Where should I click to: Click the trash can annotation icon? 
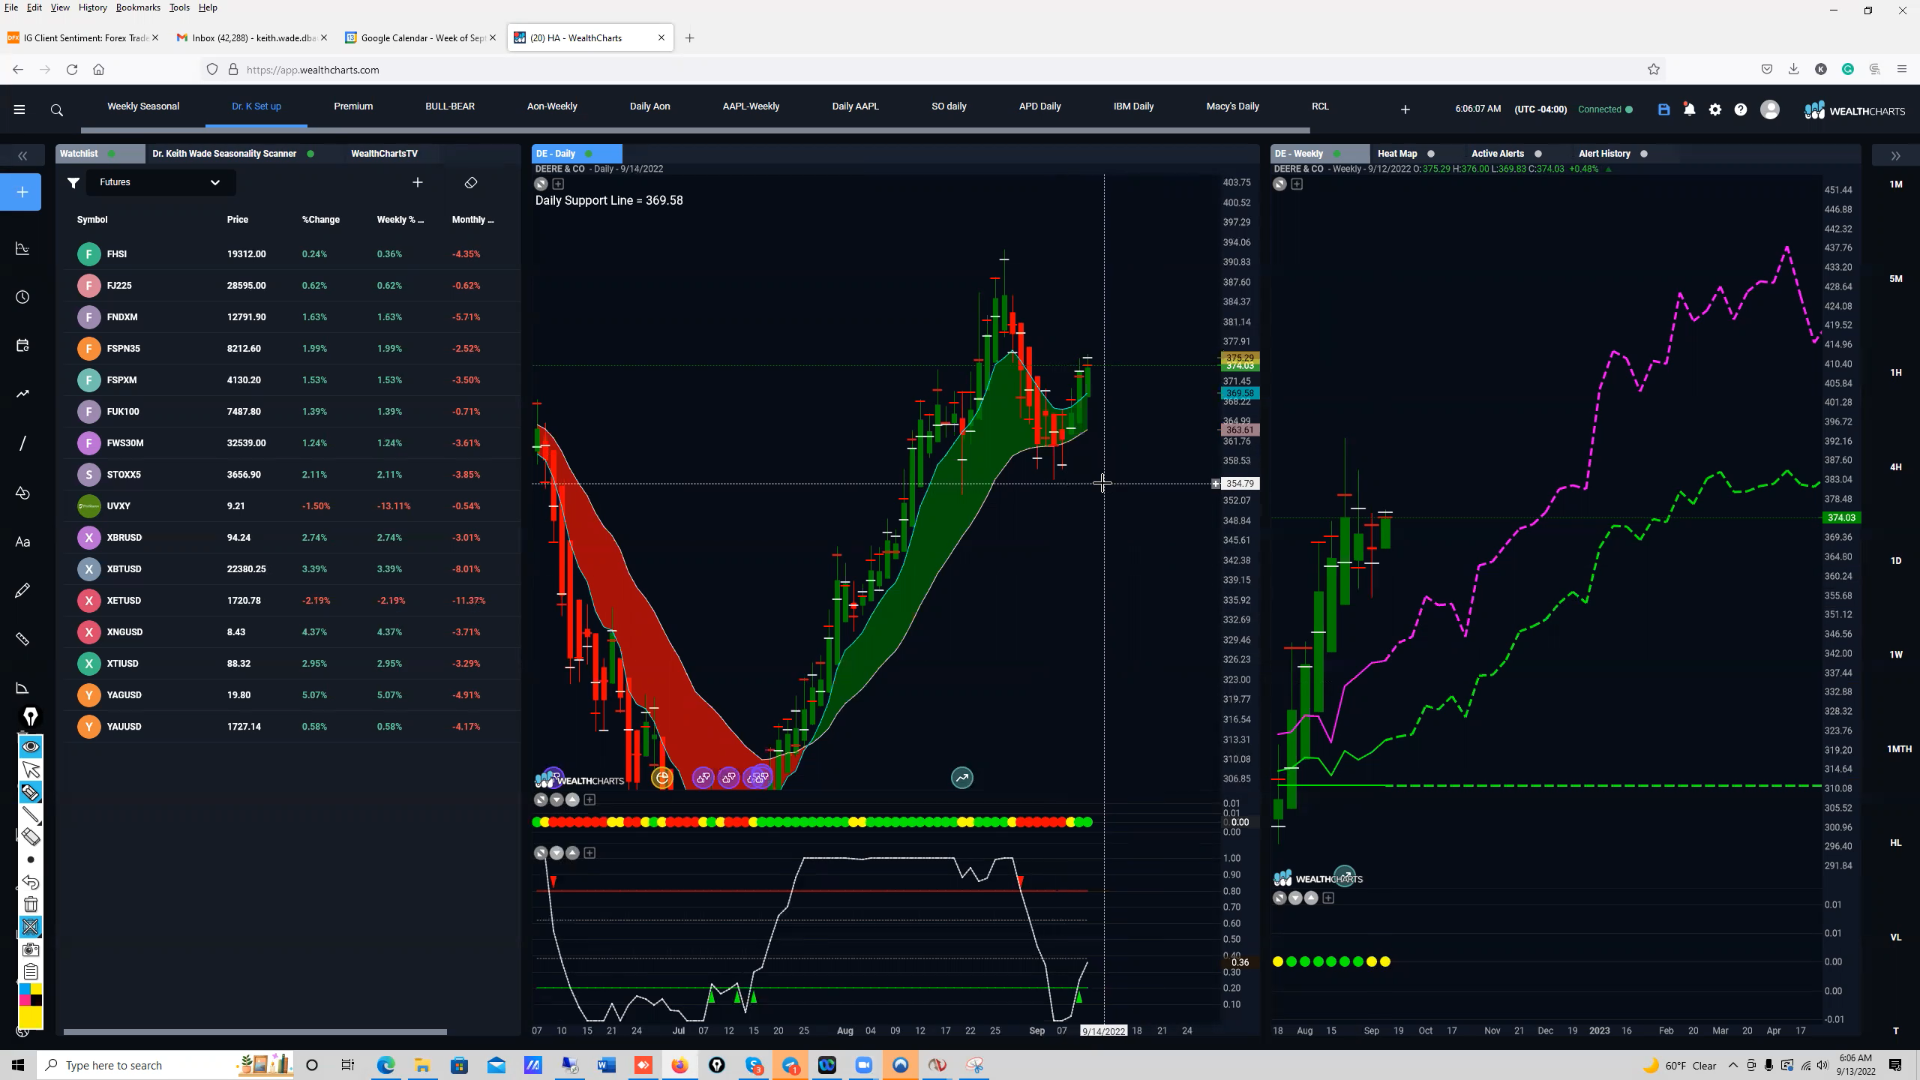point(31,904)
